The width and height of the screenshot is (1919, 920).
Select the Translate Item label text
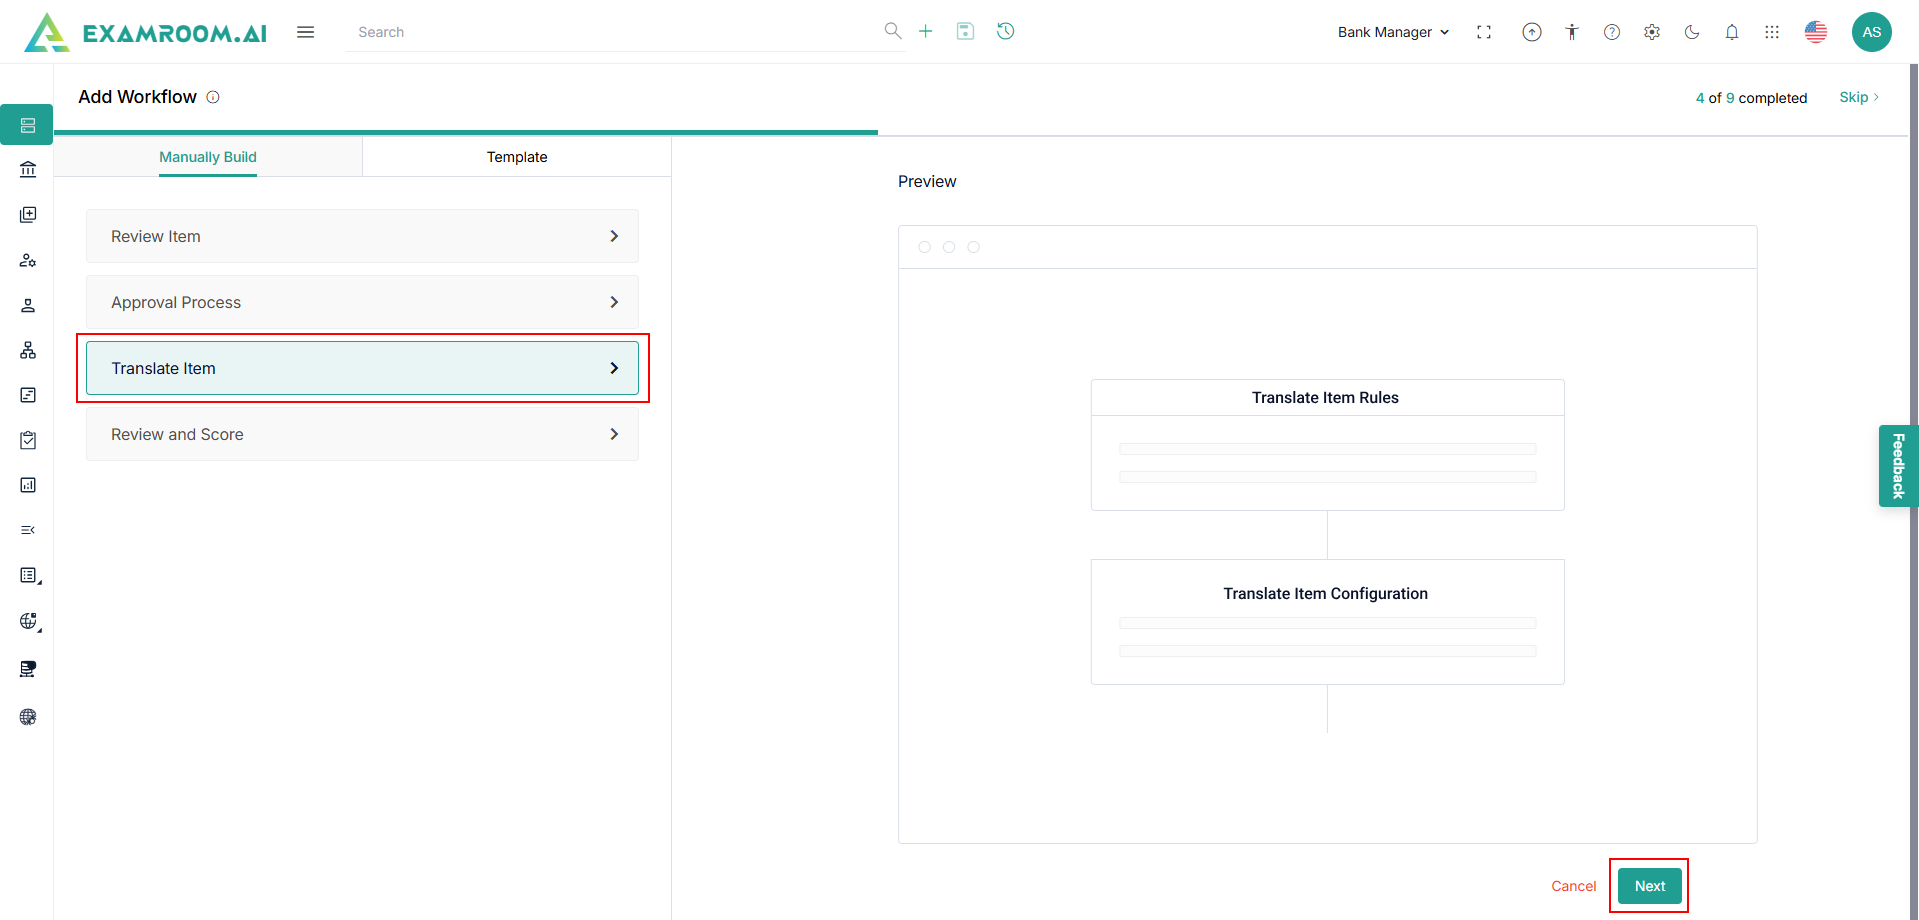point(163,368)
